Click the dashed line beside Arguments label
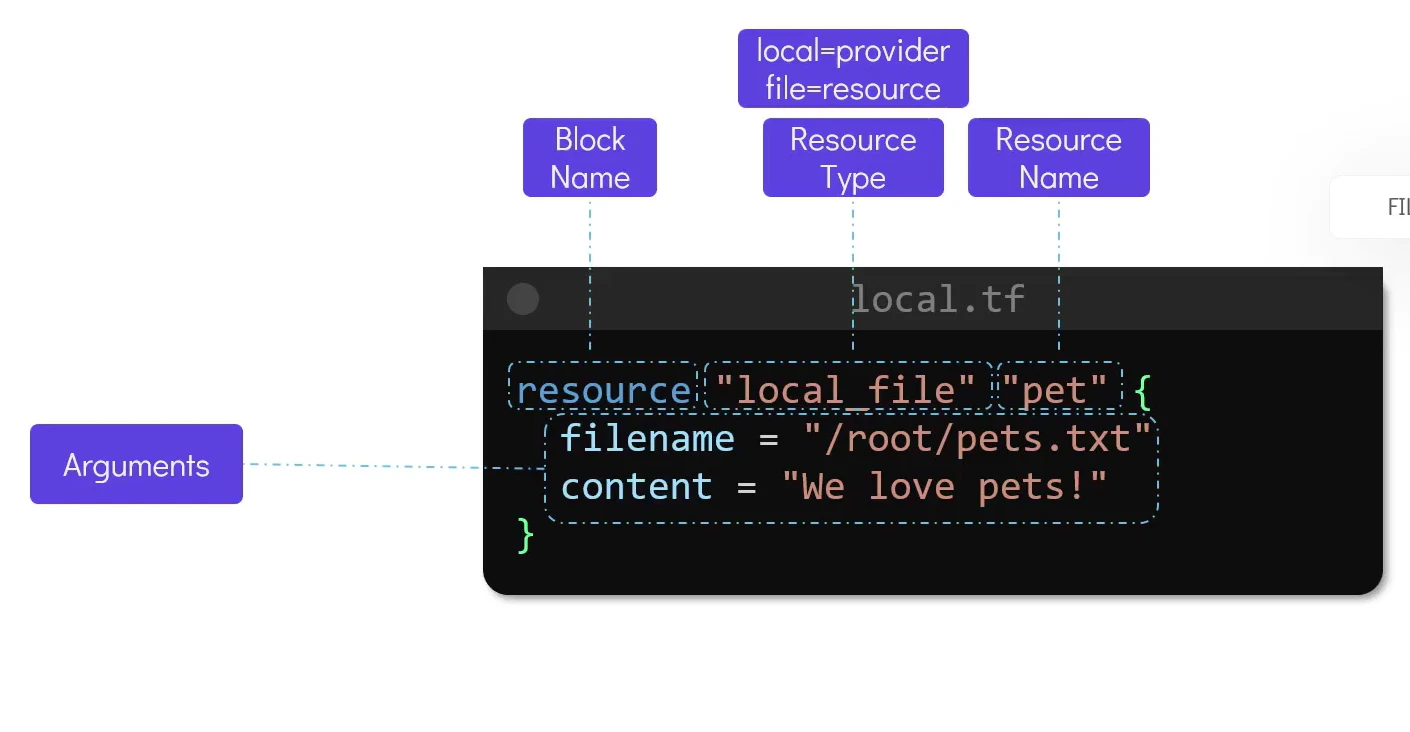 [390, 466]
